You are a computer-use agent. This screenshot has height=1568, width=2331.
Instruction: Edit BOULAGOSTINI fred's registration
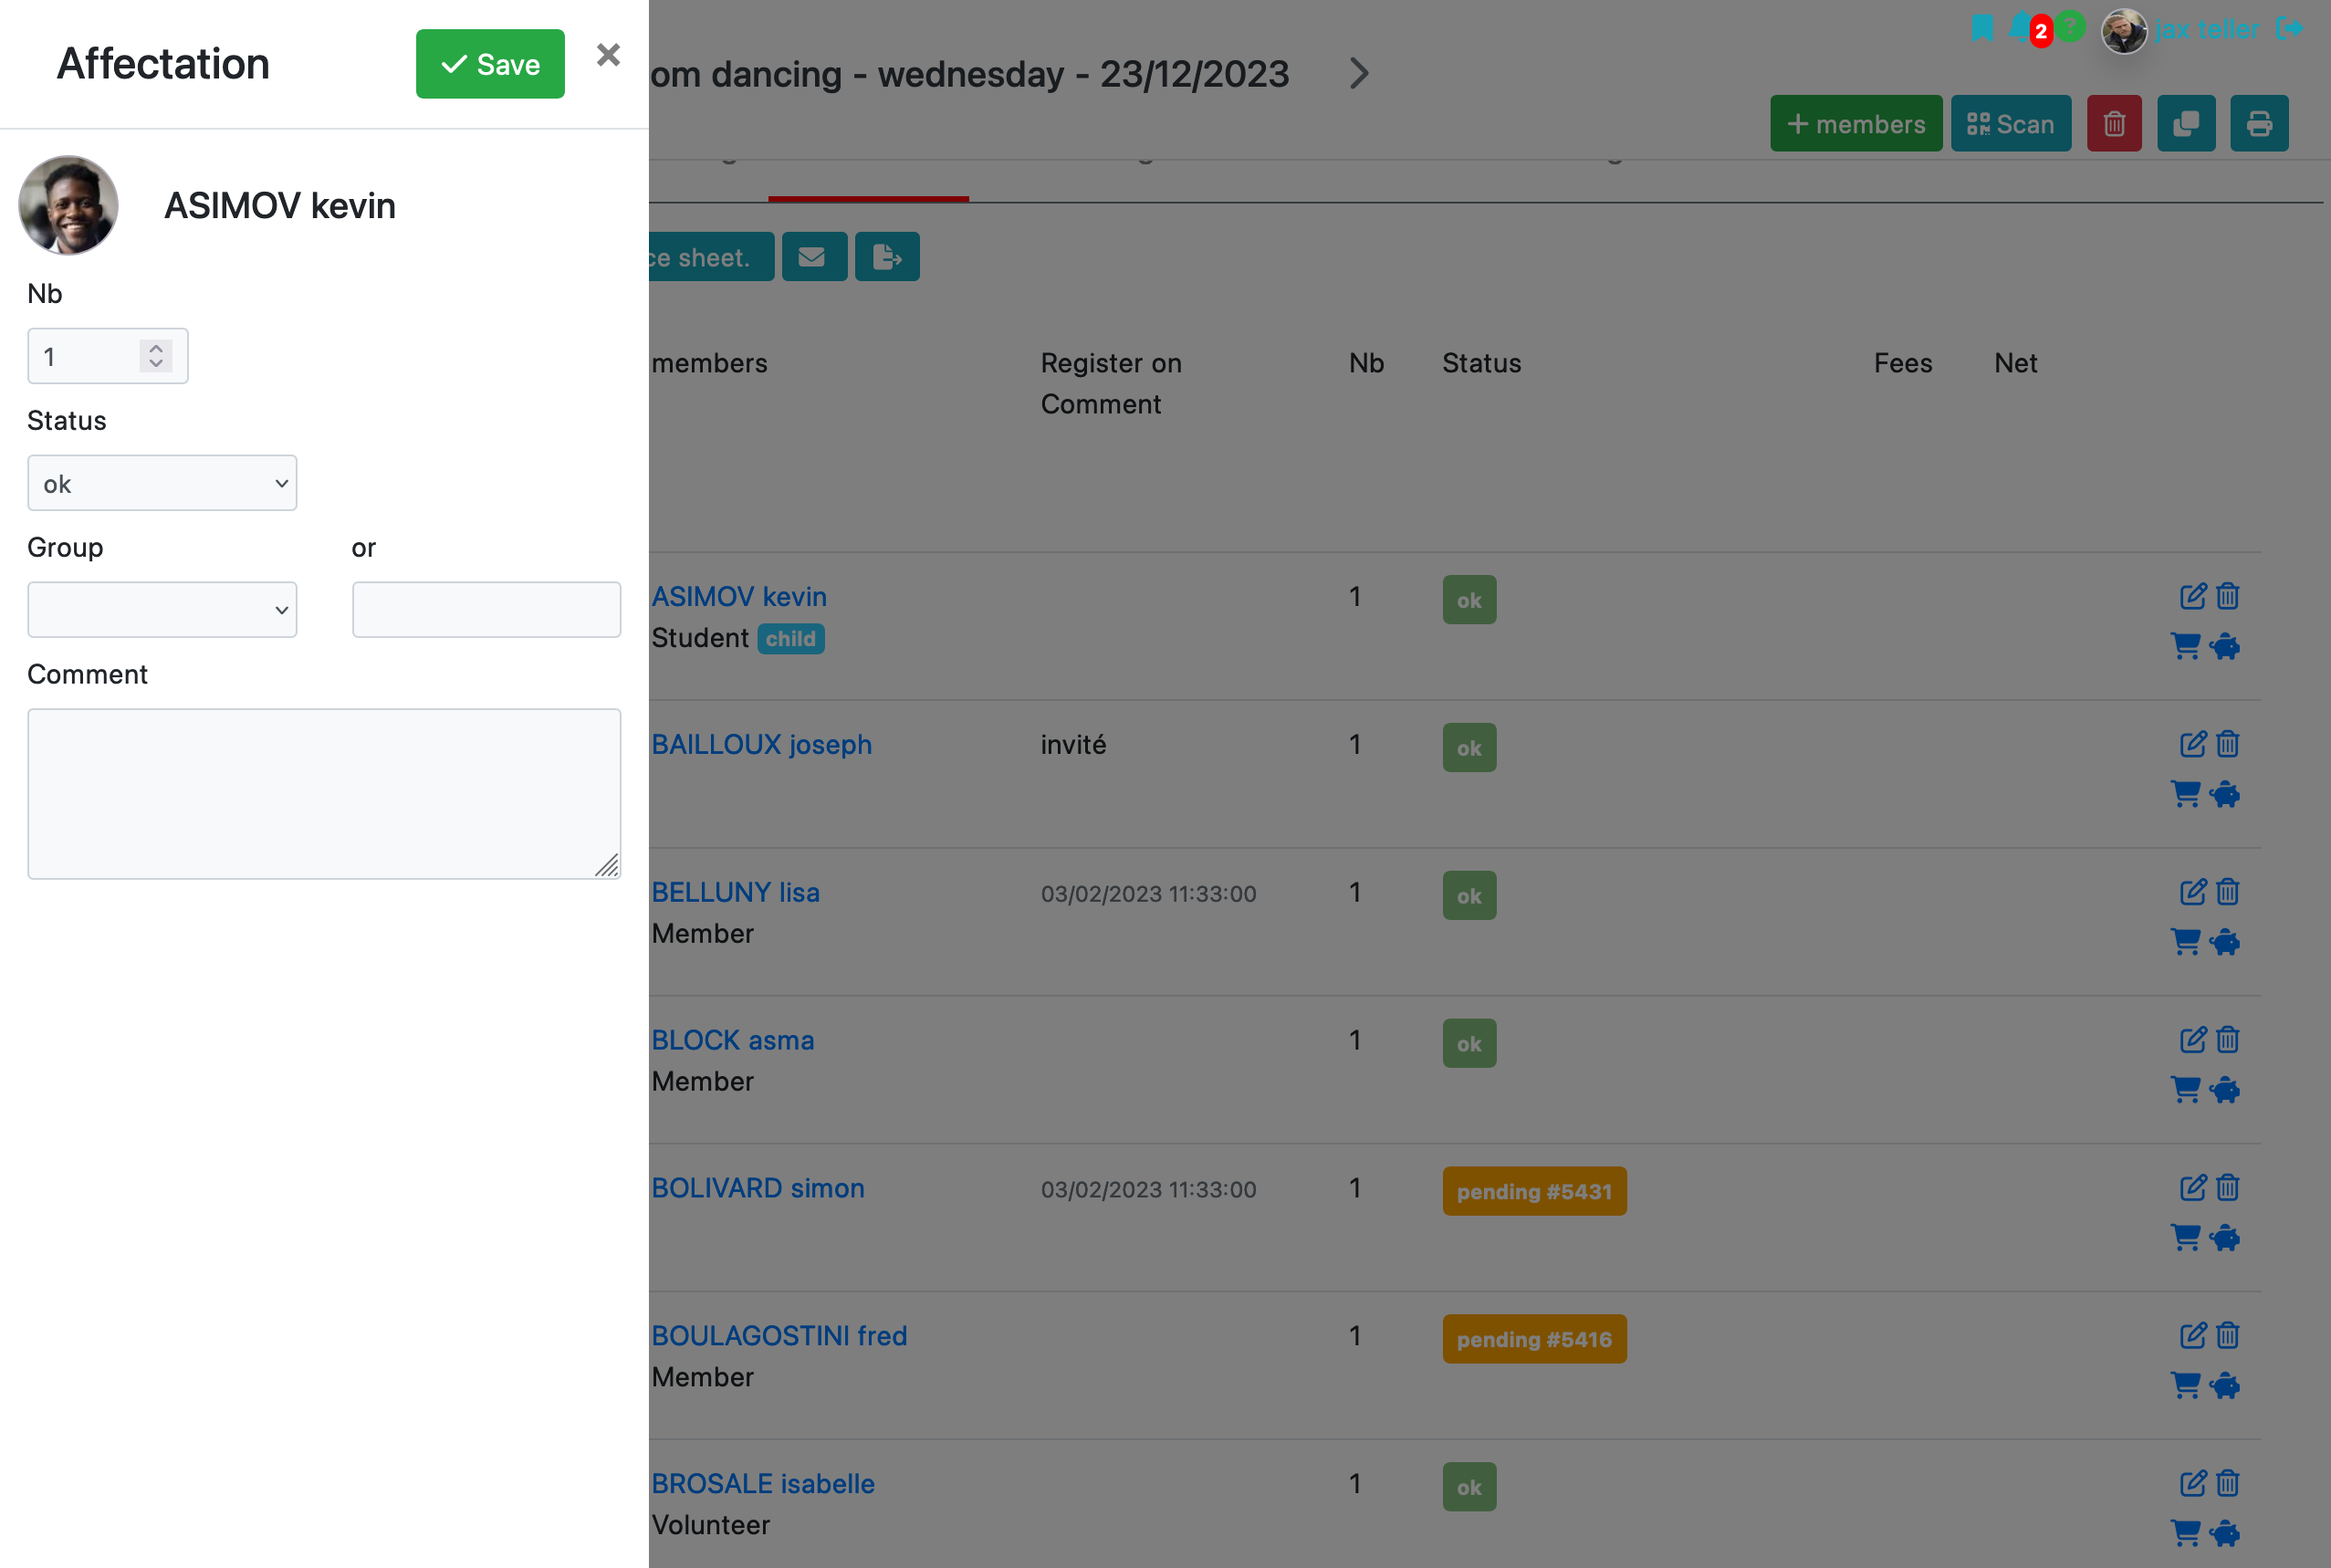pyautogui.click(x=2192, y=1336)
